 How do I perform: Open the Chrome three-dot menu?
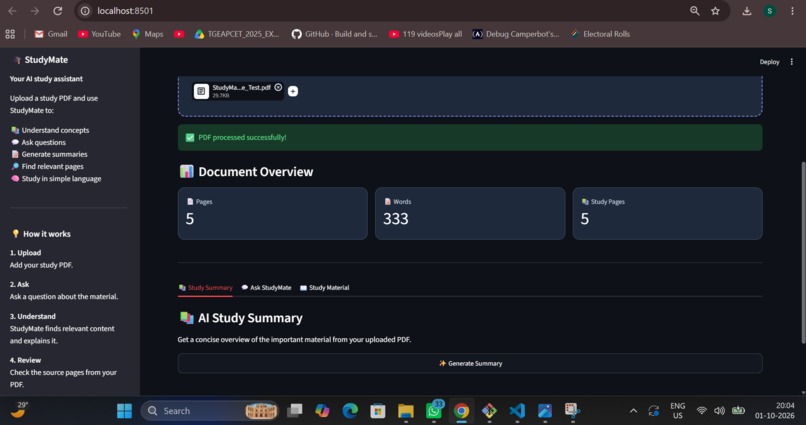[x=792, y=11]
